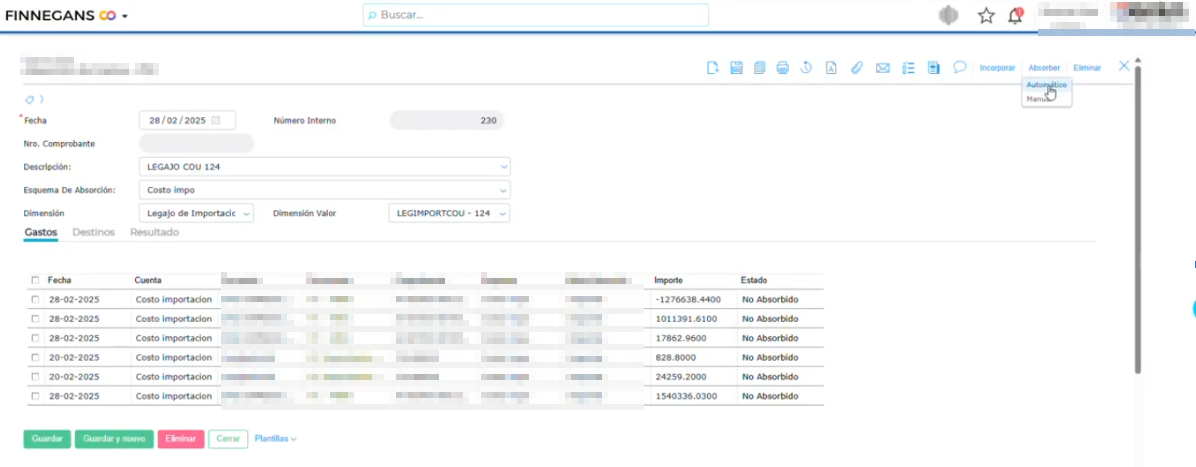Toggle the select-all checkbox beside Fecha header
Viewport: 1196px width, 467px height.
(x=36, y=281)
